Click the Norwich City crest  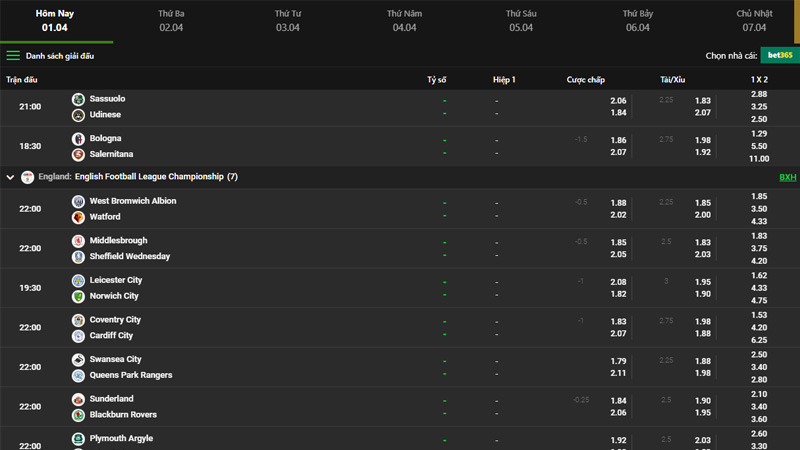tap(78, 296)
